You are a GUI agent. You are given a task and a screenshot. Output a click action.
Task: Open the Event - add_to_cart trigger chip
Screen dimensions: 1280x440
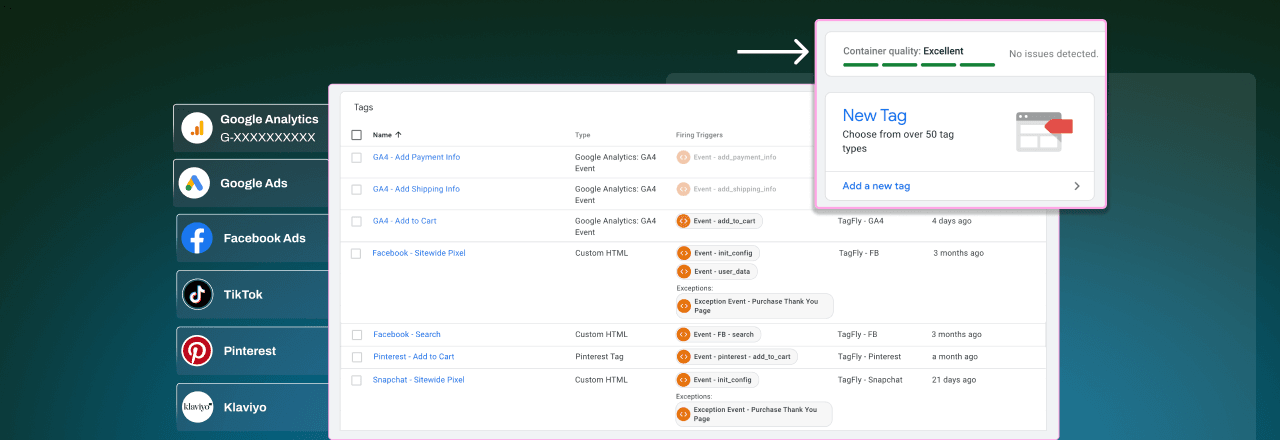coord(720,221)
